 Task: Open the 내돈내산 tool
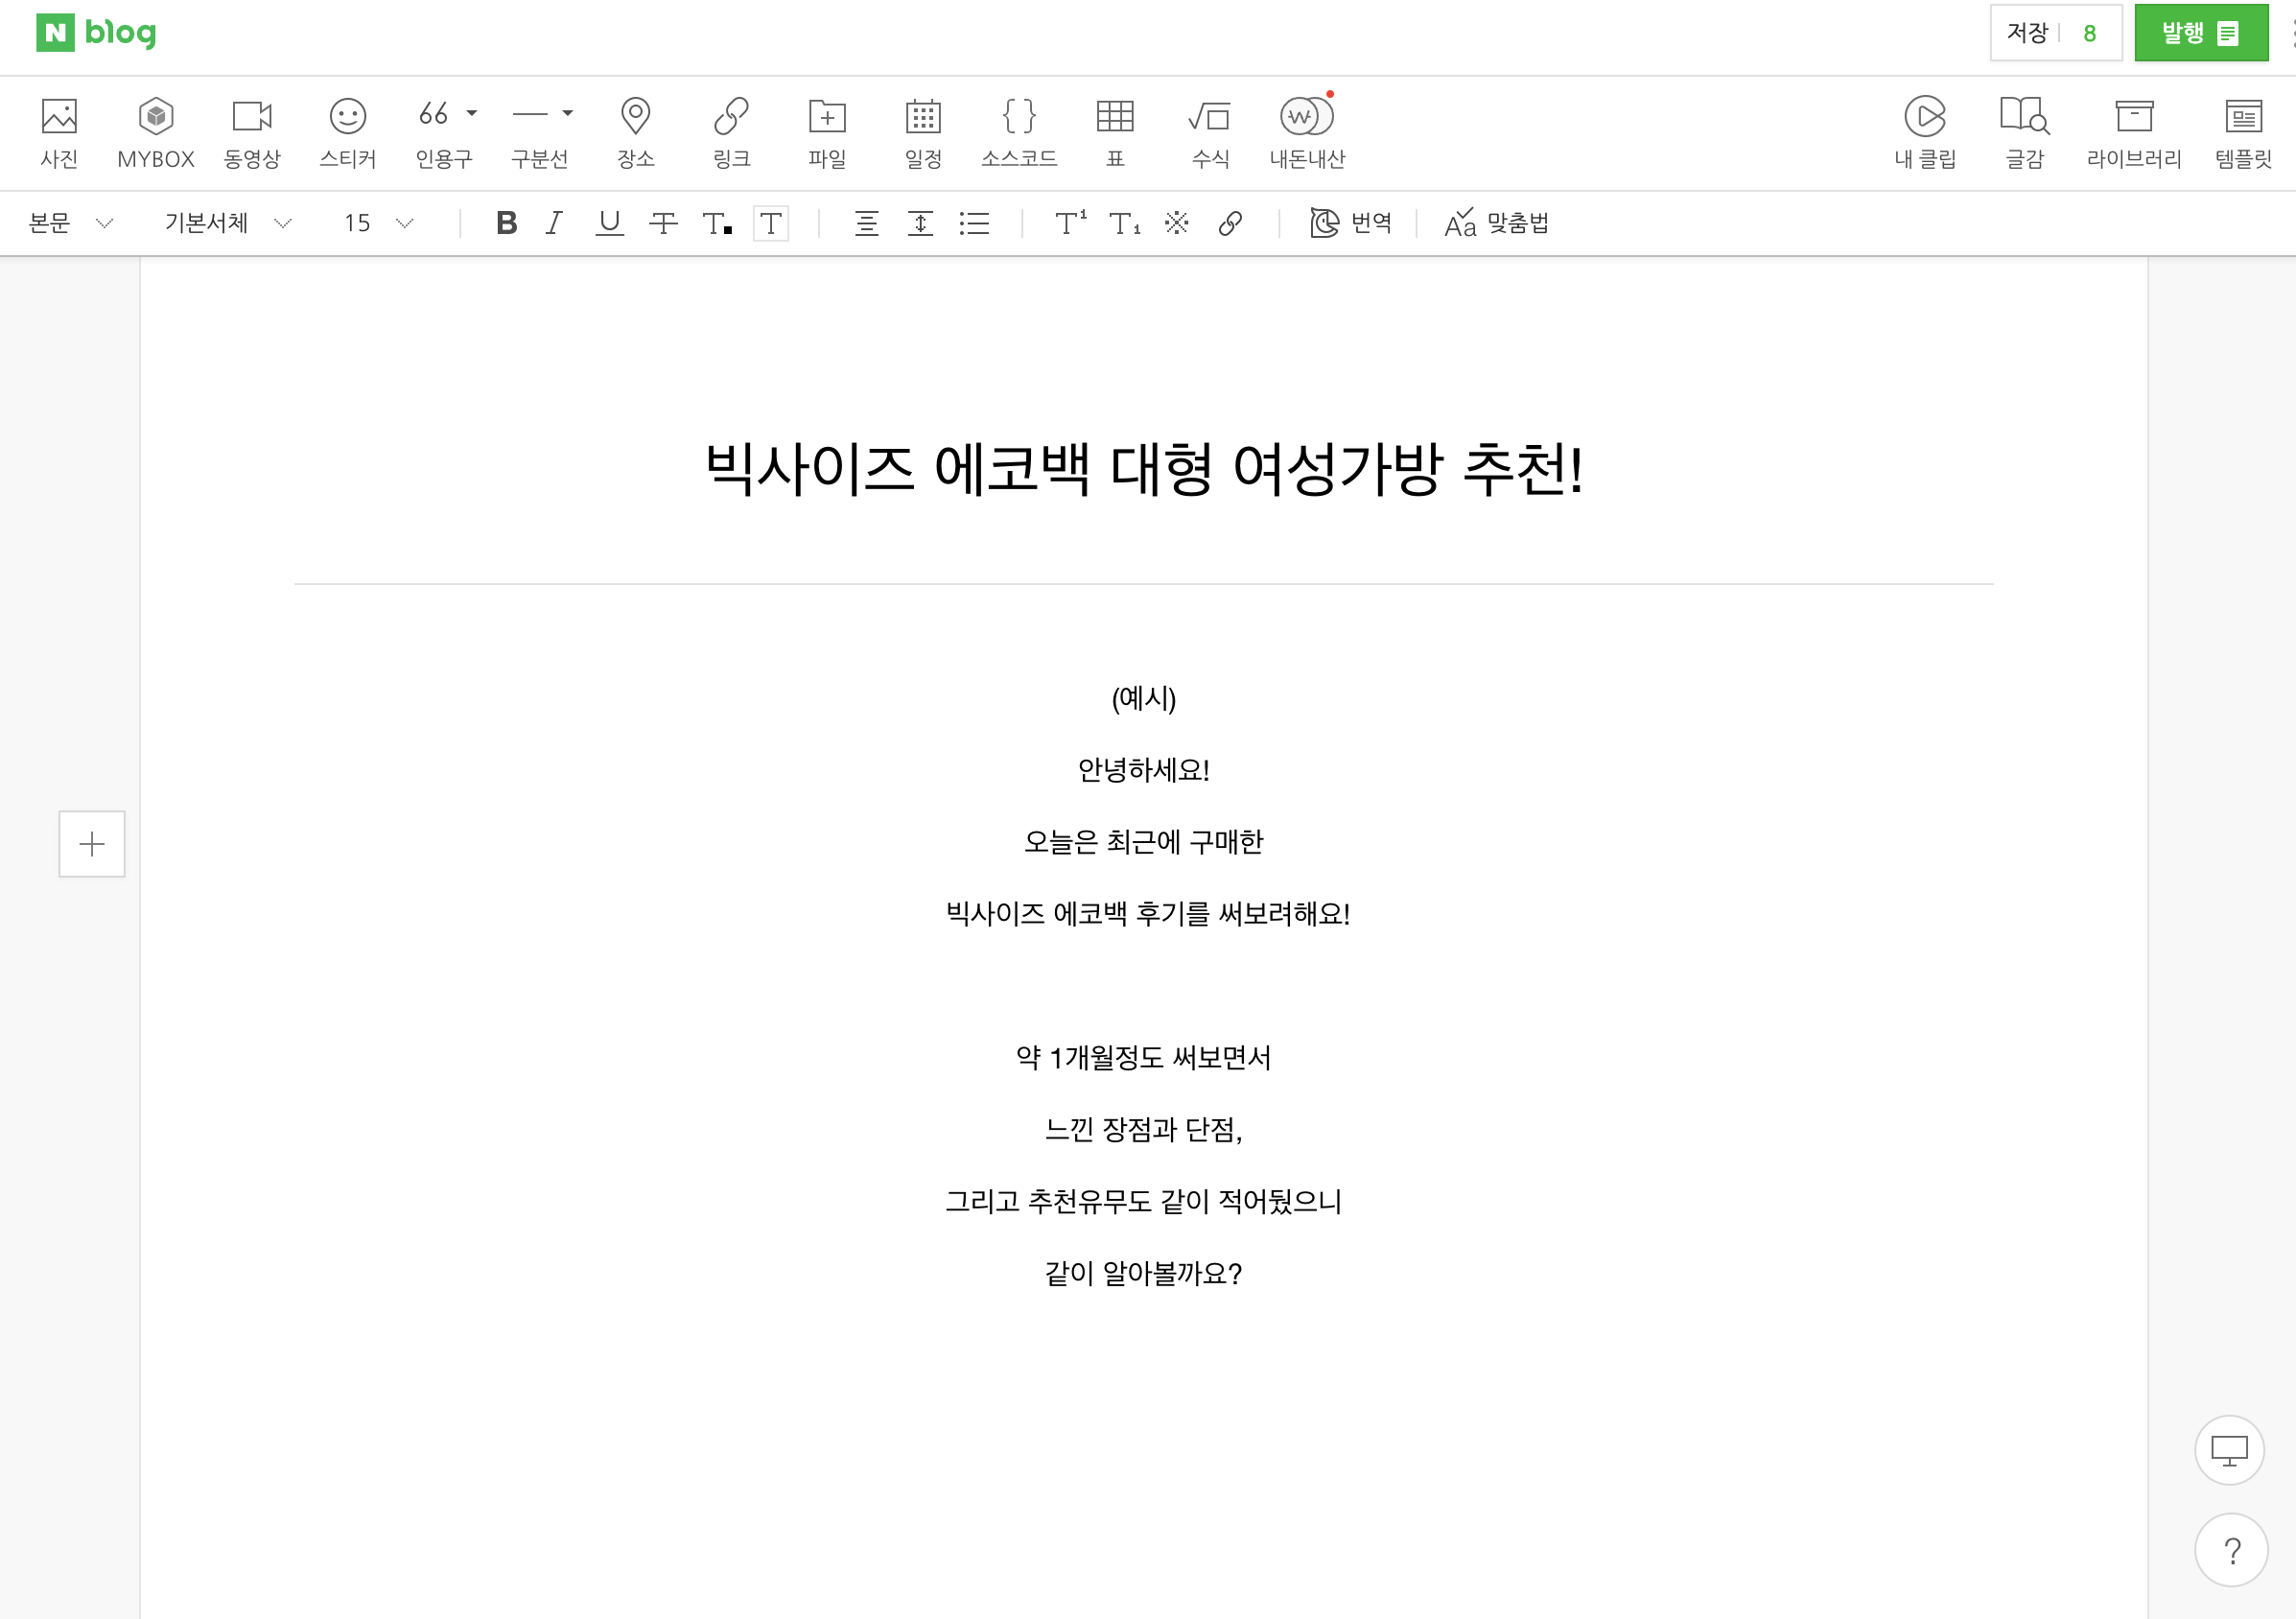(1306, 117)
